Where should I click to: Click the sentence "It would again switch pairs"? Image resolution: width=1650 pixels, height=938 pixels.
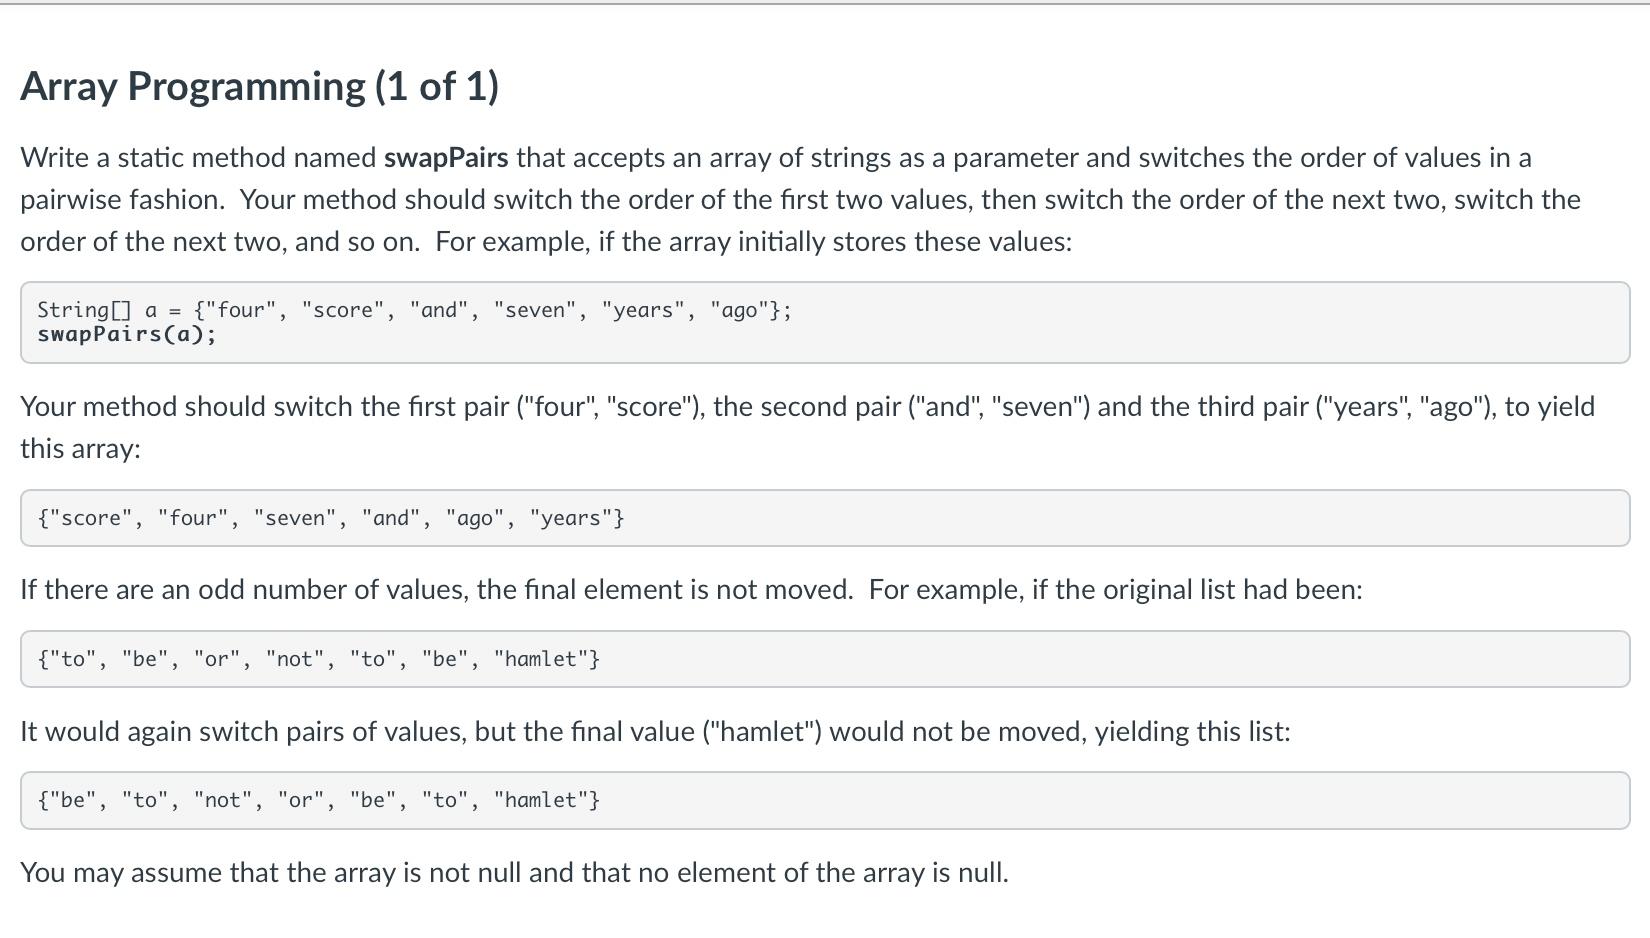[x=655, y=732]
